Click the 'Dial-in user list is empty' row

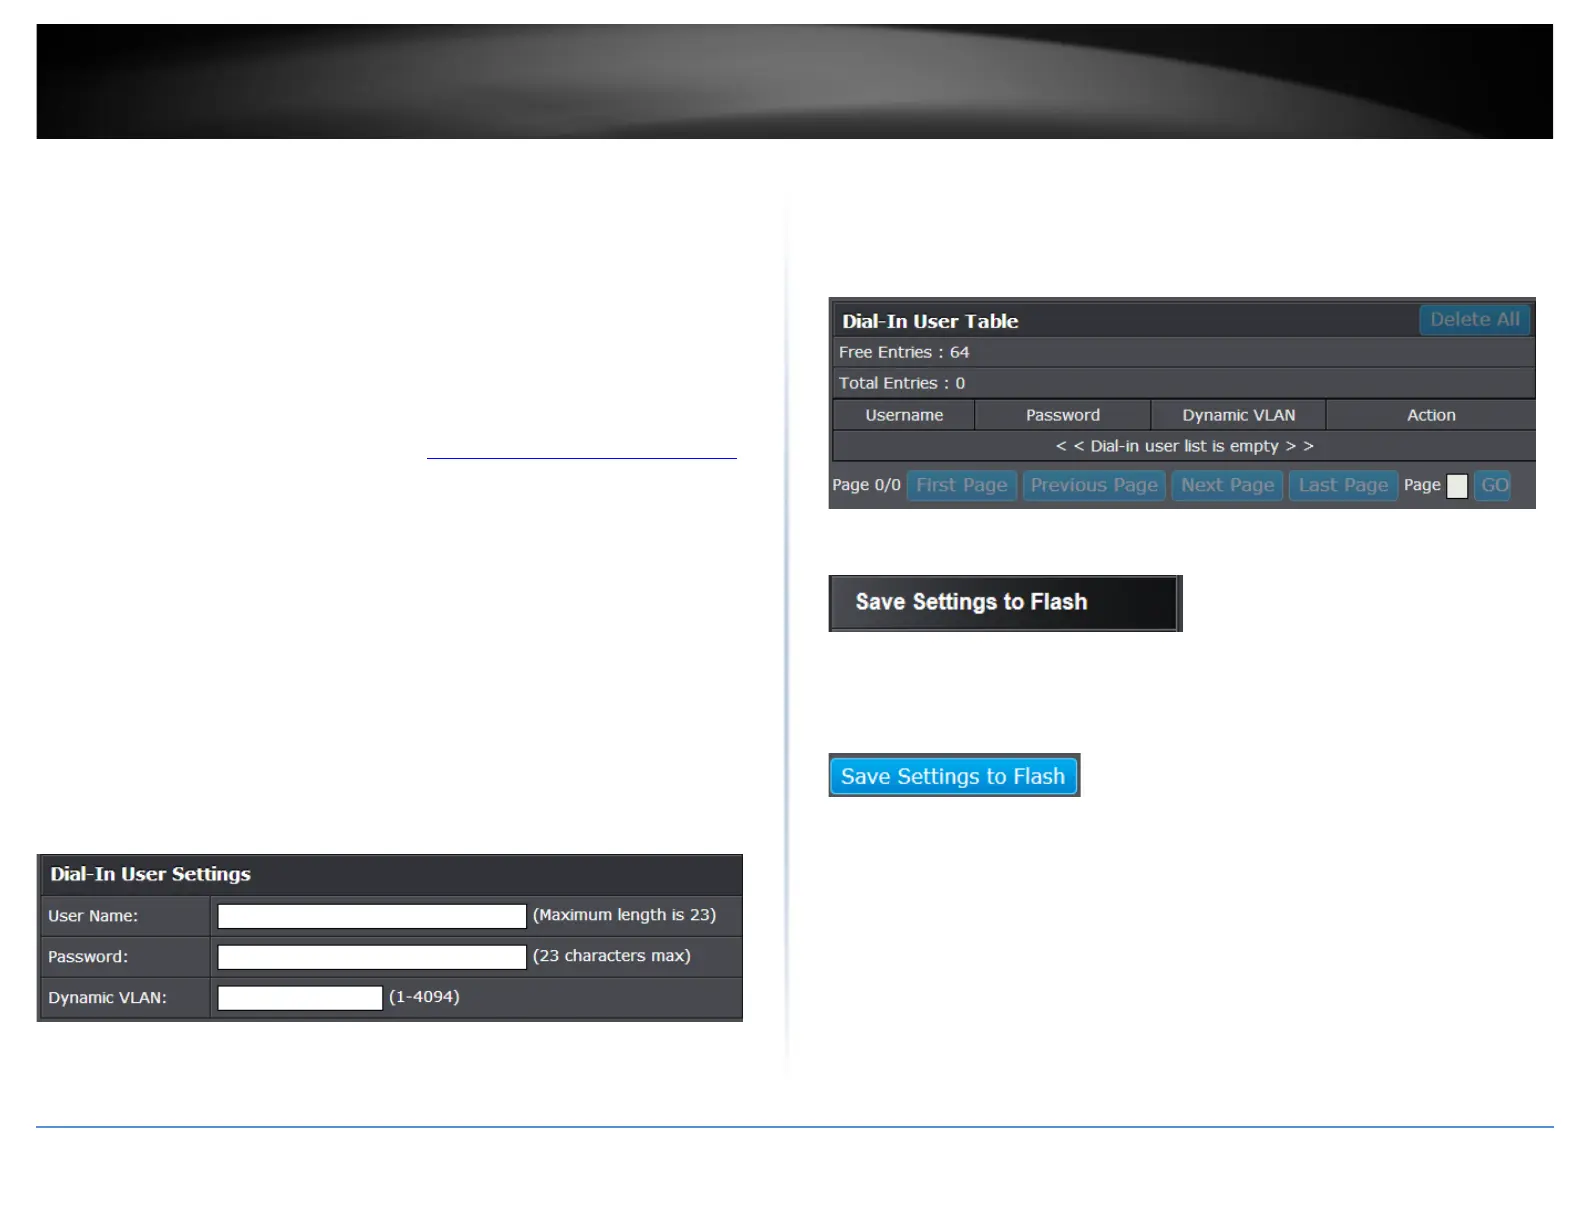(1184, 446)
